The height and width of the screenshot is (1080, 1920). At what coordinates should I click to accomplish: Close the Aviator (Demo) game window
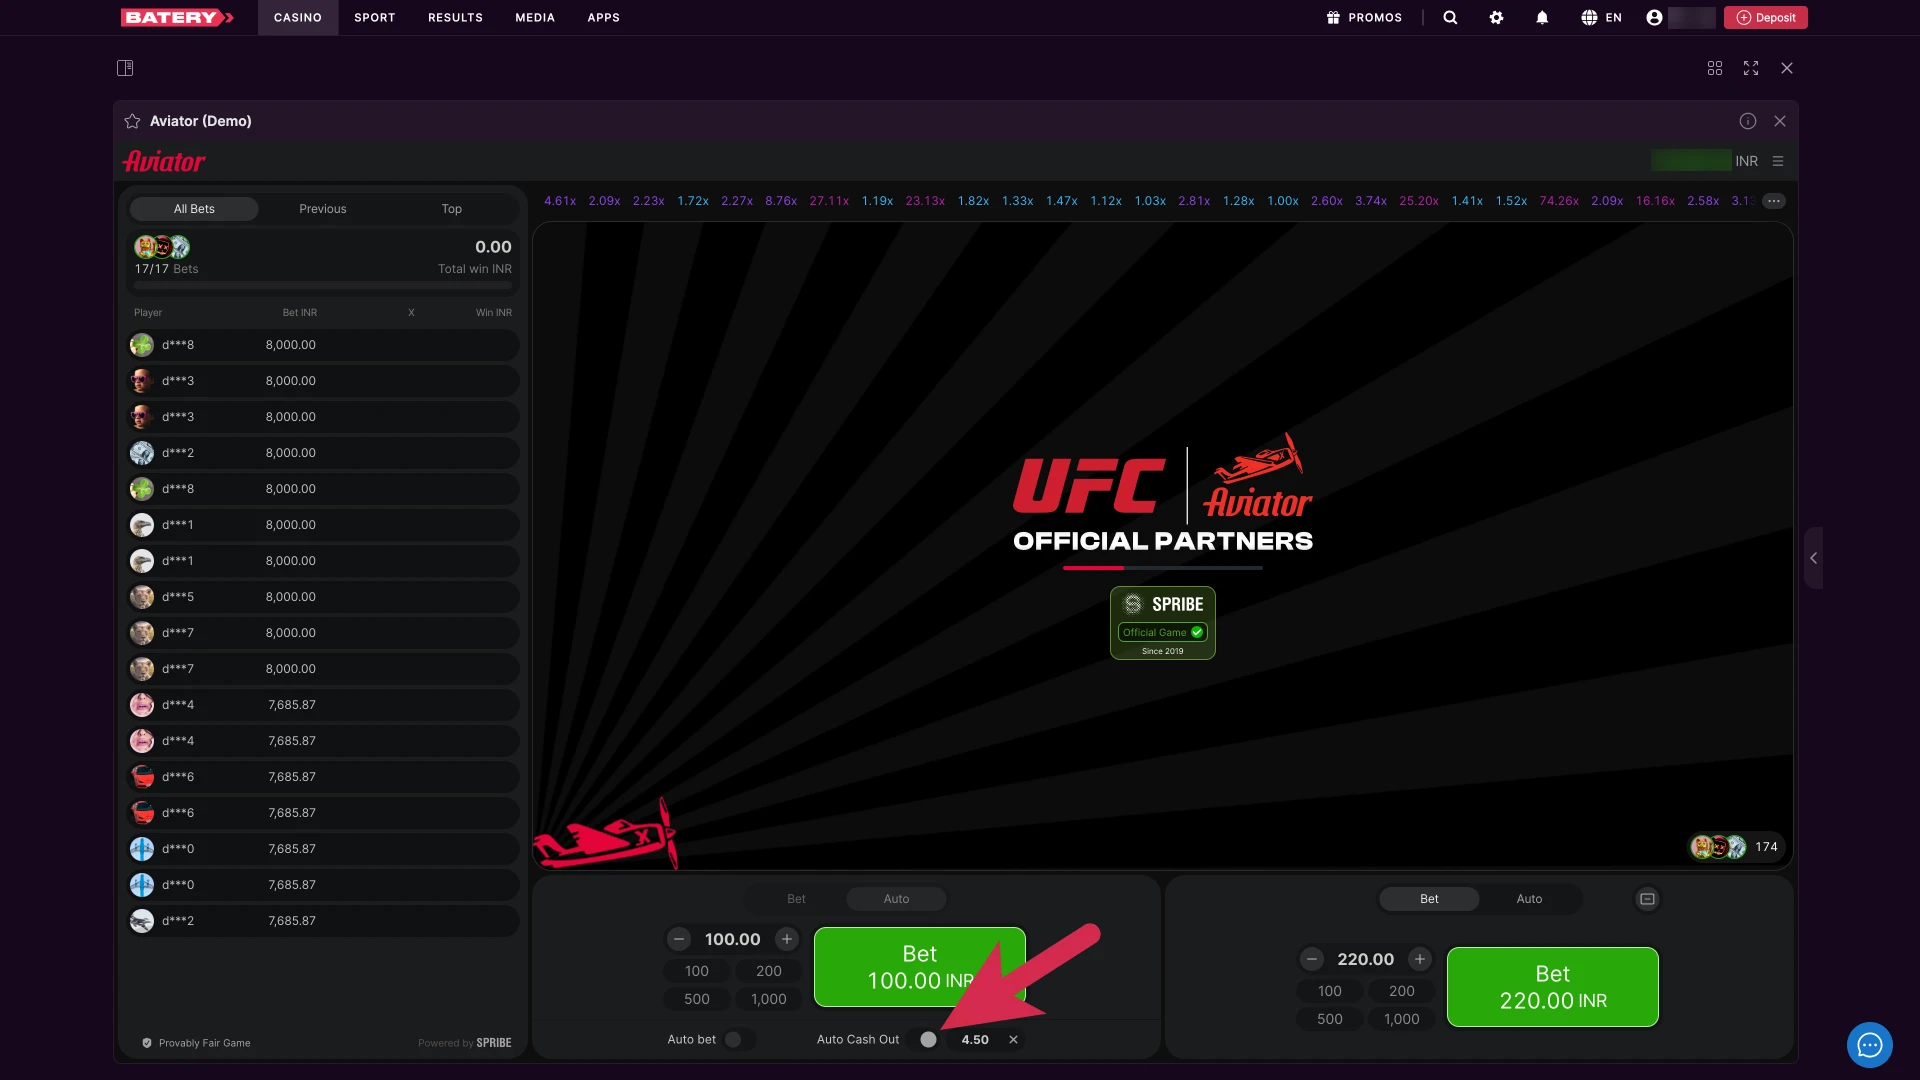coord(1780,121)
